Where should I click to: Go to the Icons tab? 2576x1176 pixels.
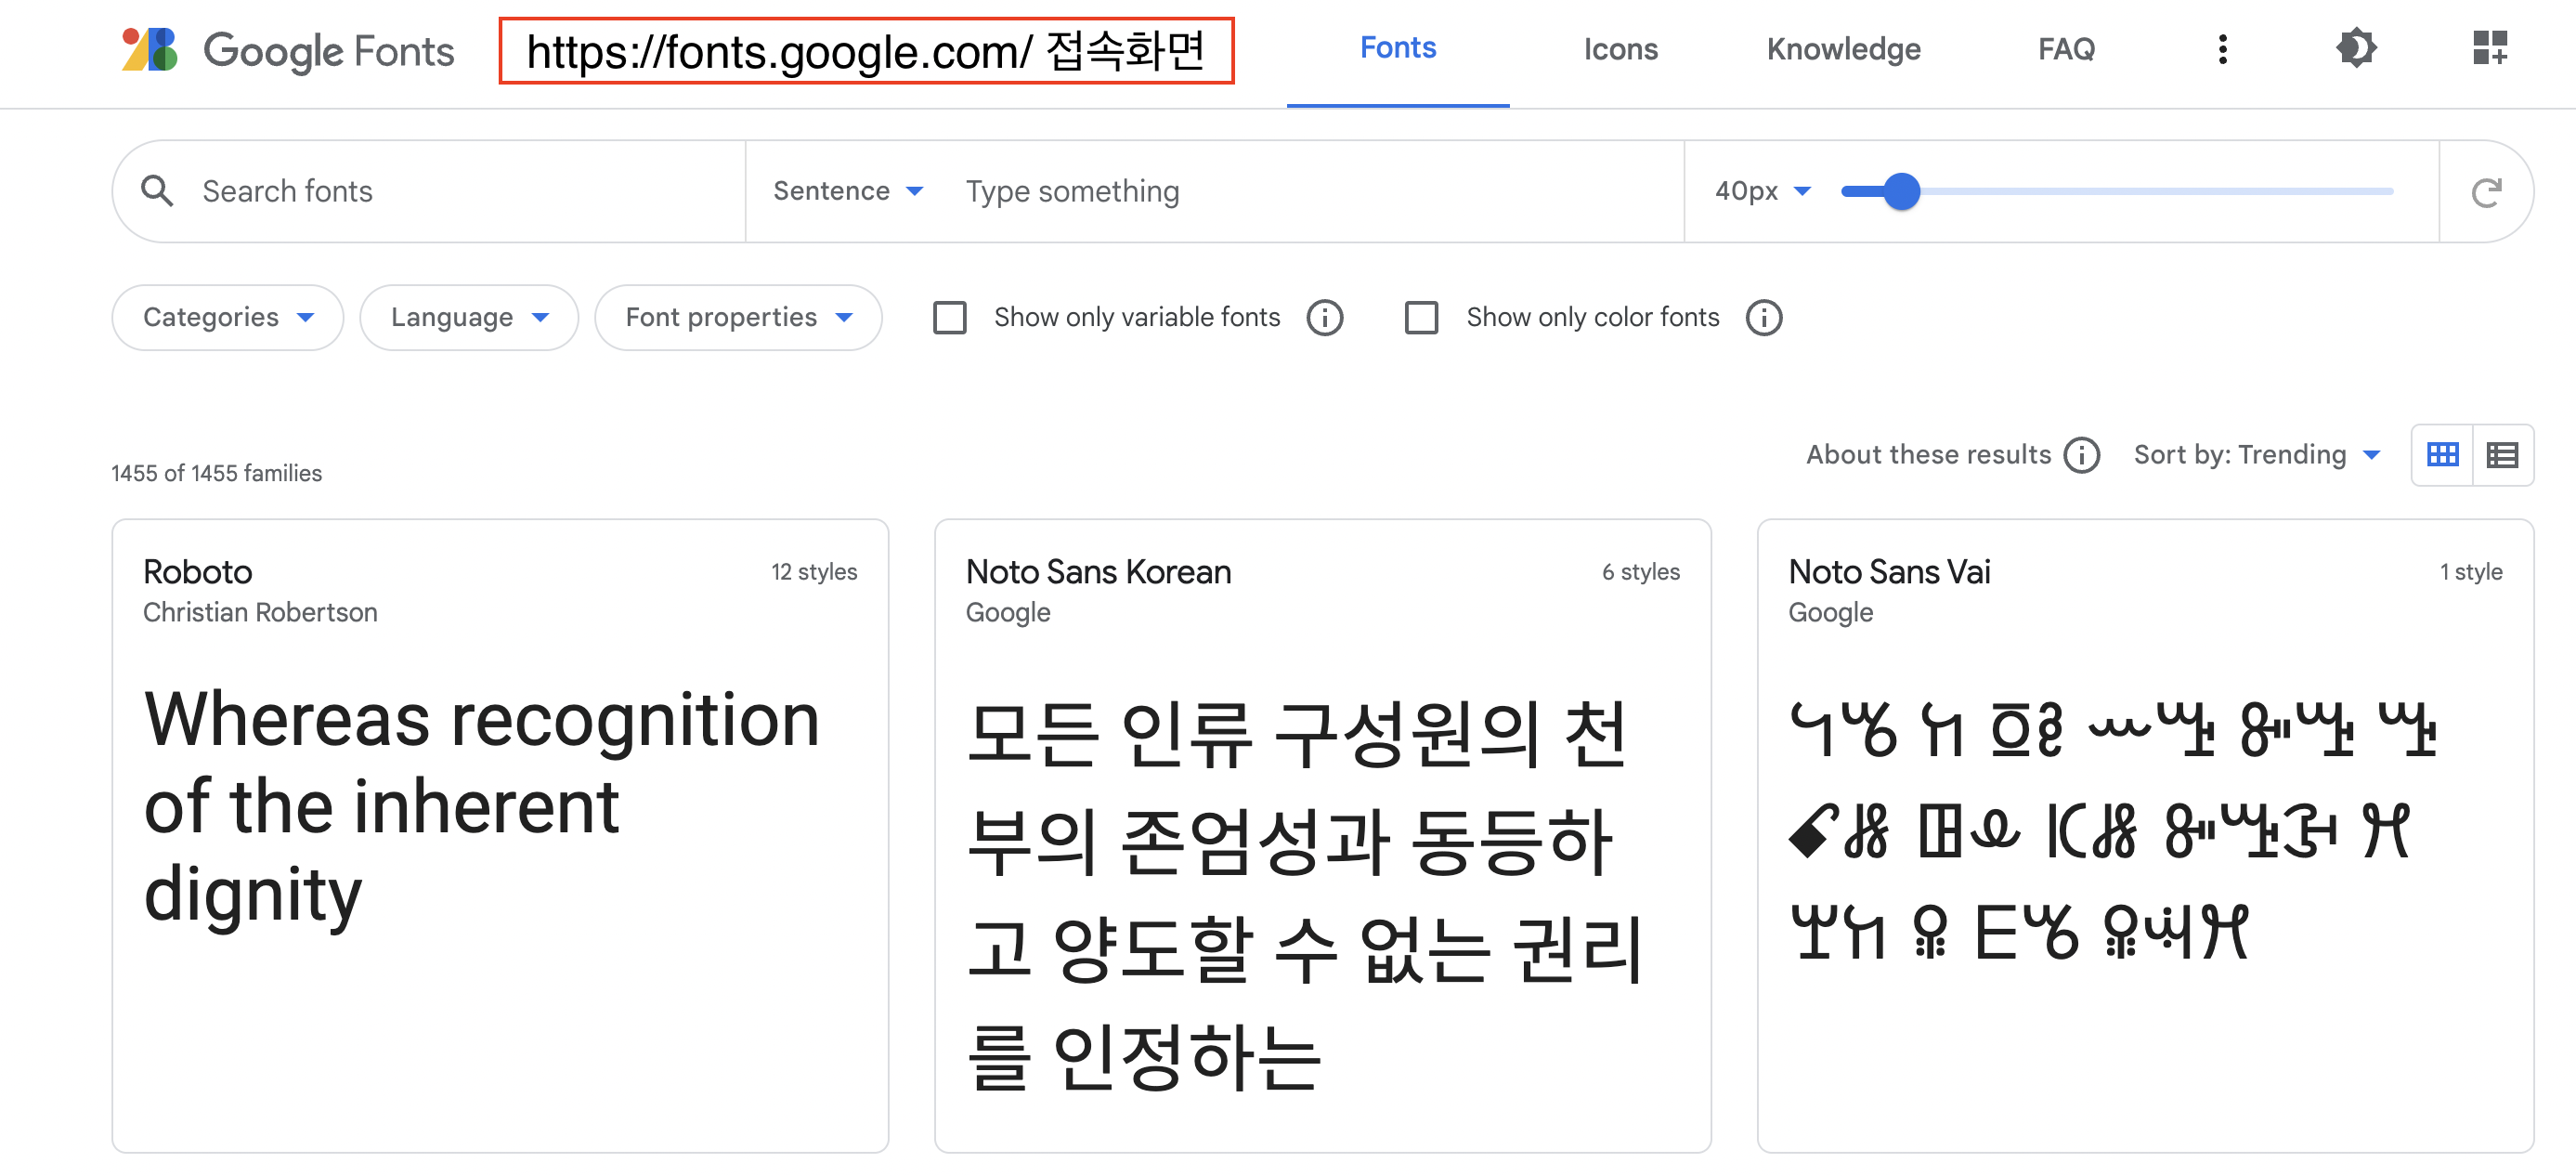[x=1620, y=49]
